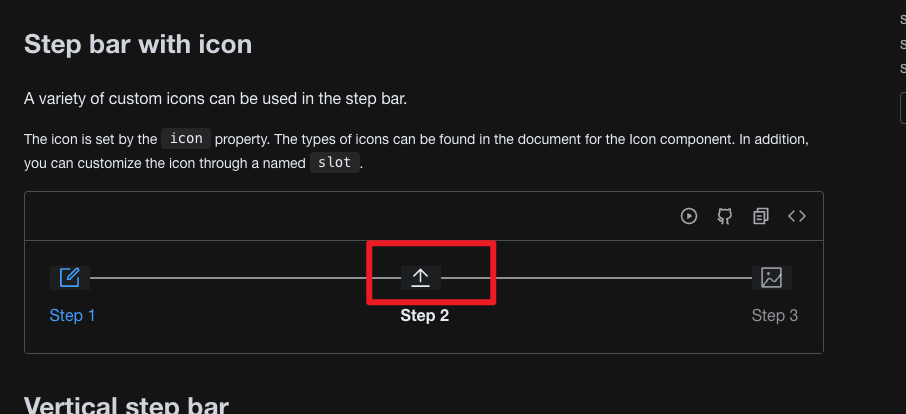Click the Vertical step bar heading
The height and width of the screenshot is (414, 906).
(126, 406)
